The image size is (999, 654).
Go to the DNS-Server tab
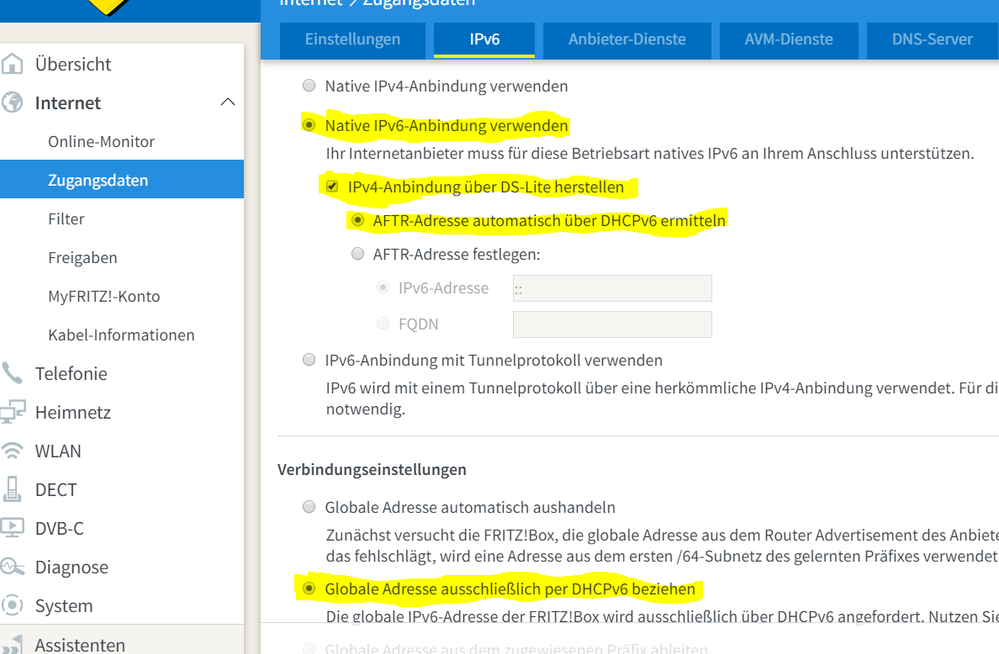point(932,40)
